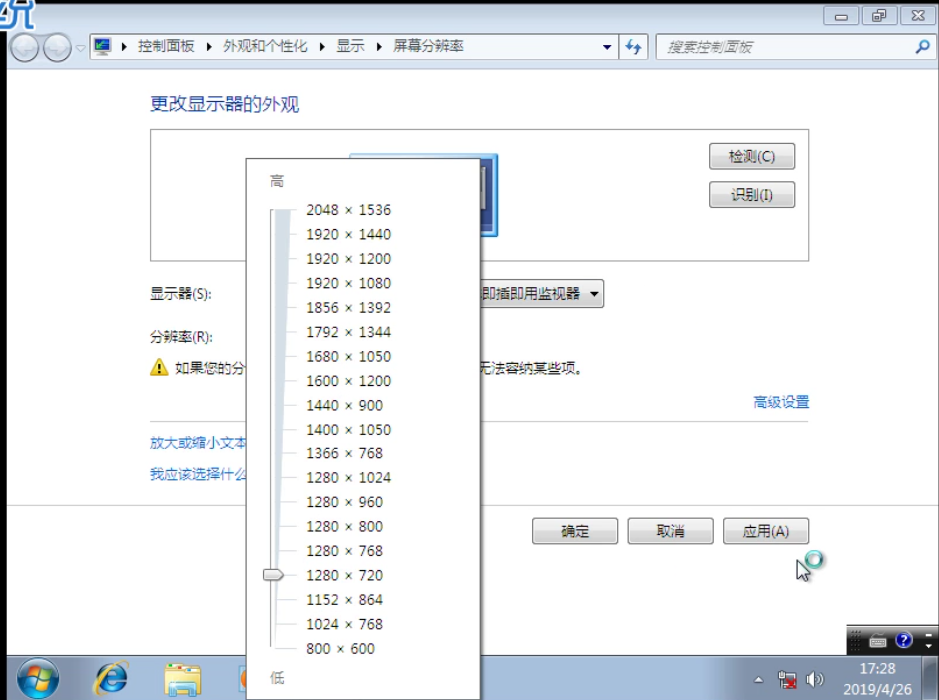Choose resolution 800 × 600
This screenshot has width=939, height=700.
[340, 649]
